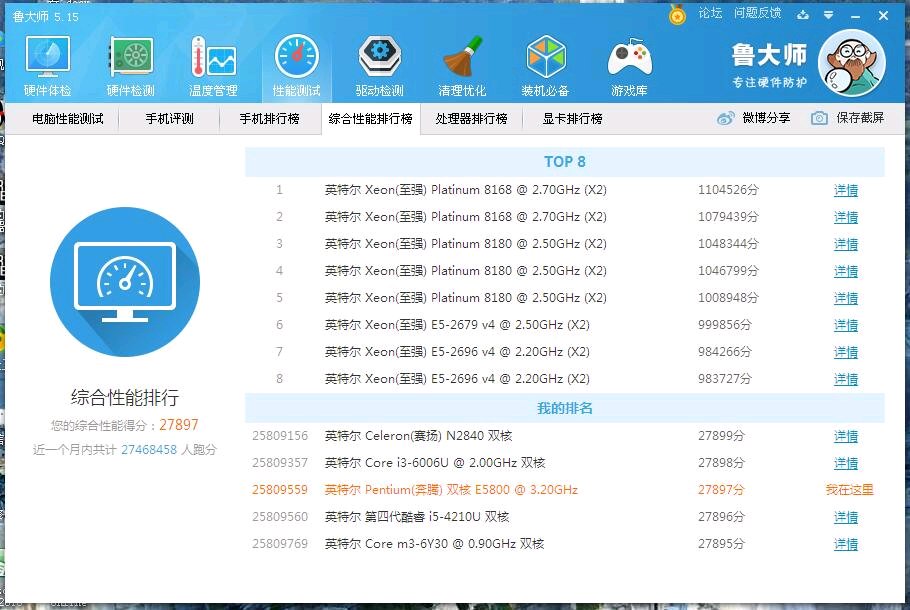
Task: Click the camera icon for 保存截屏
Action: pos(819,118)
